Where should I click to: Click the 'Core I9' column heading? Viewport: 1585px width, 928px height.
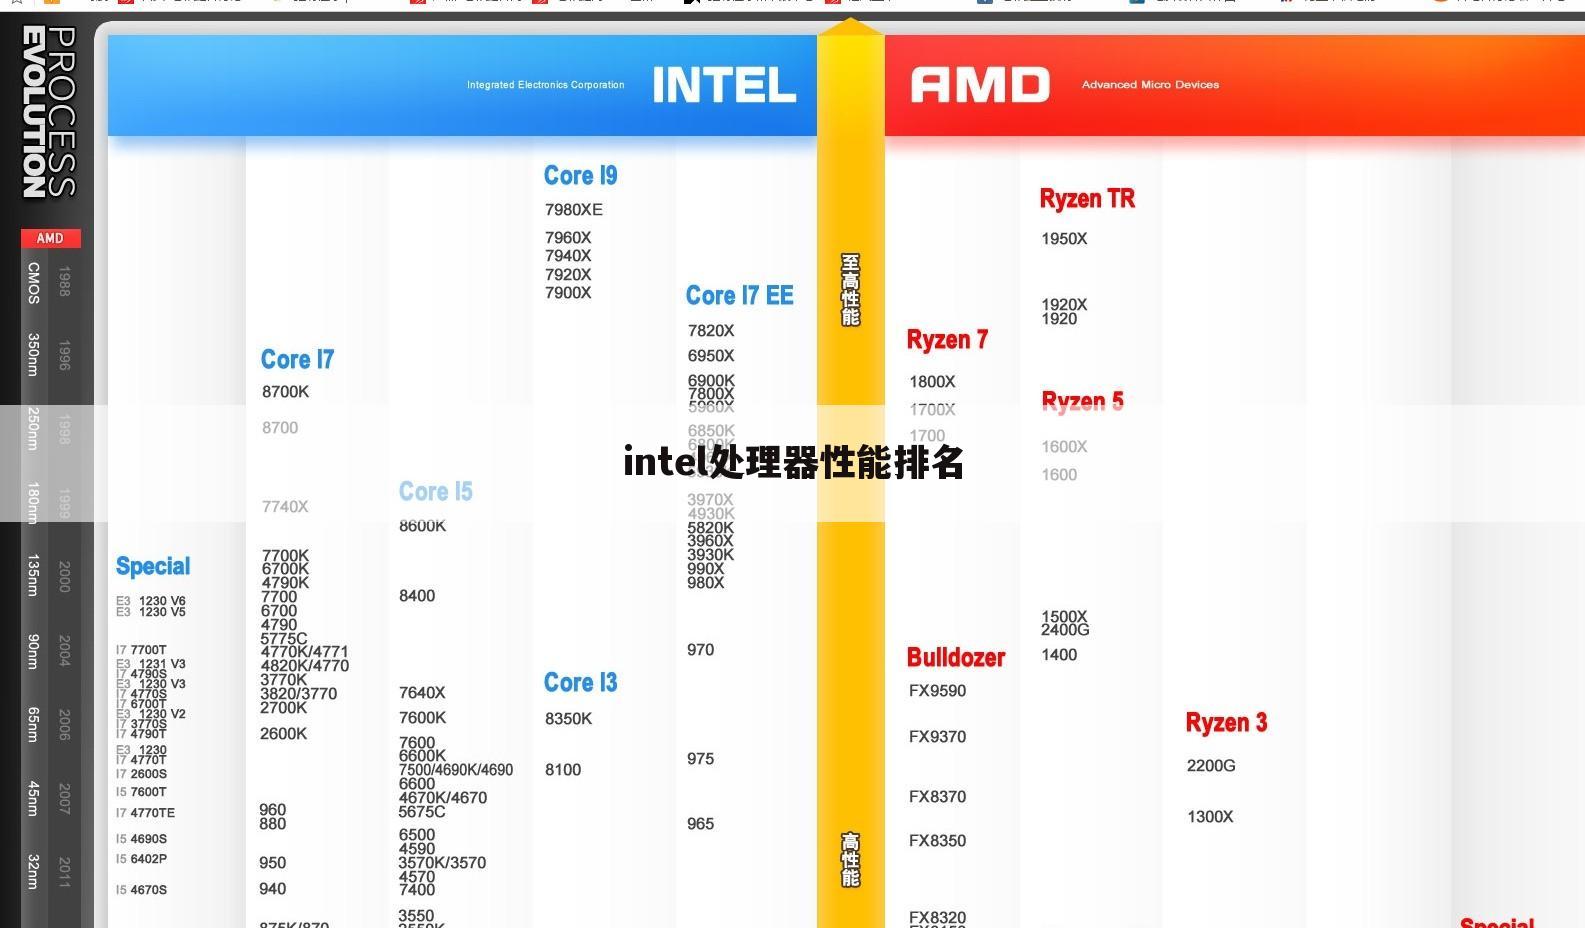tap(580, 176)
